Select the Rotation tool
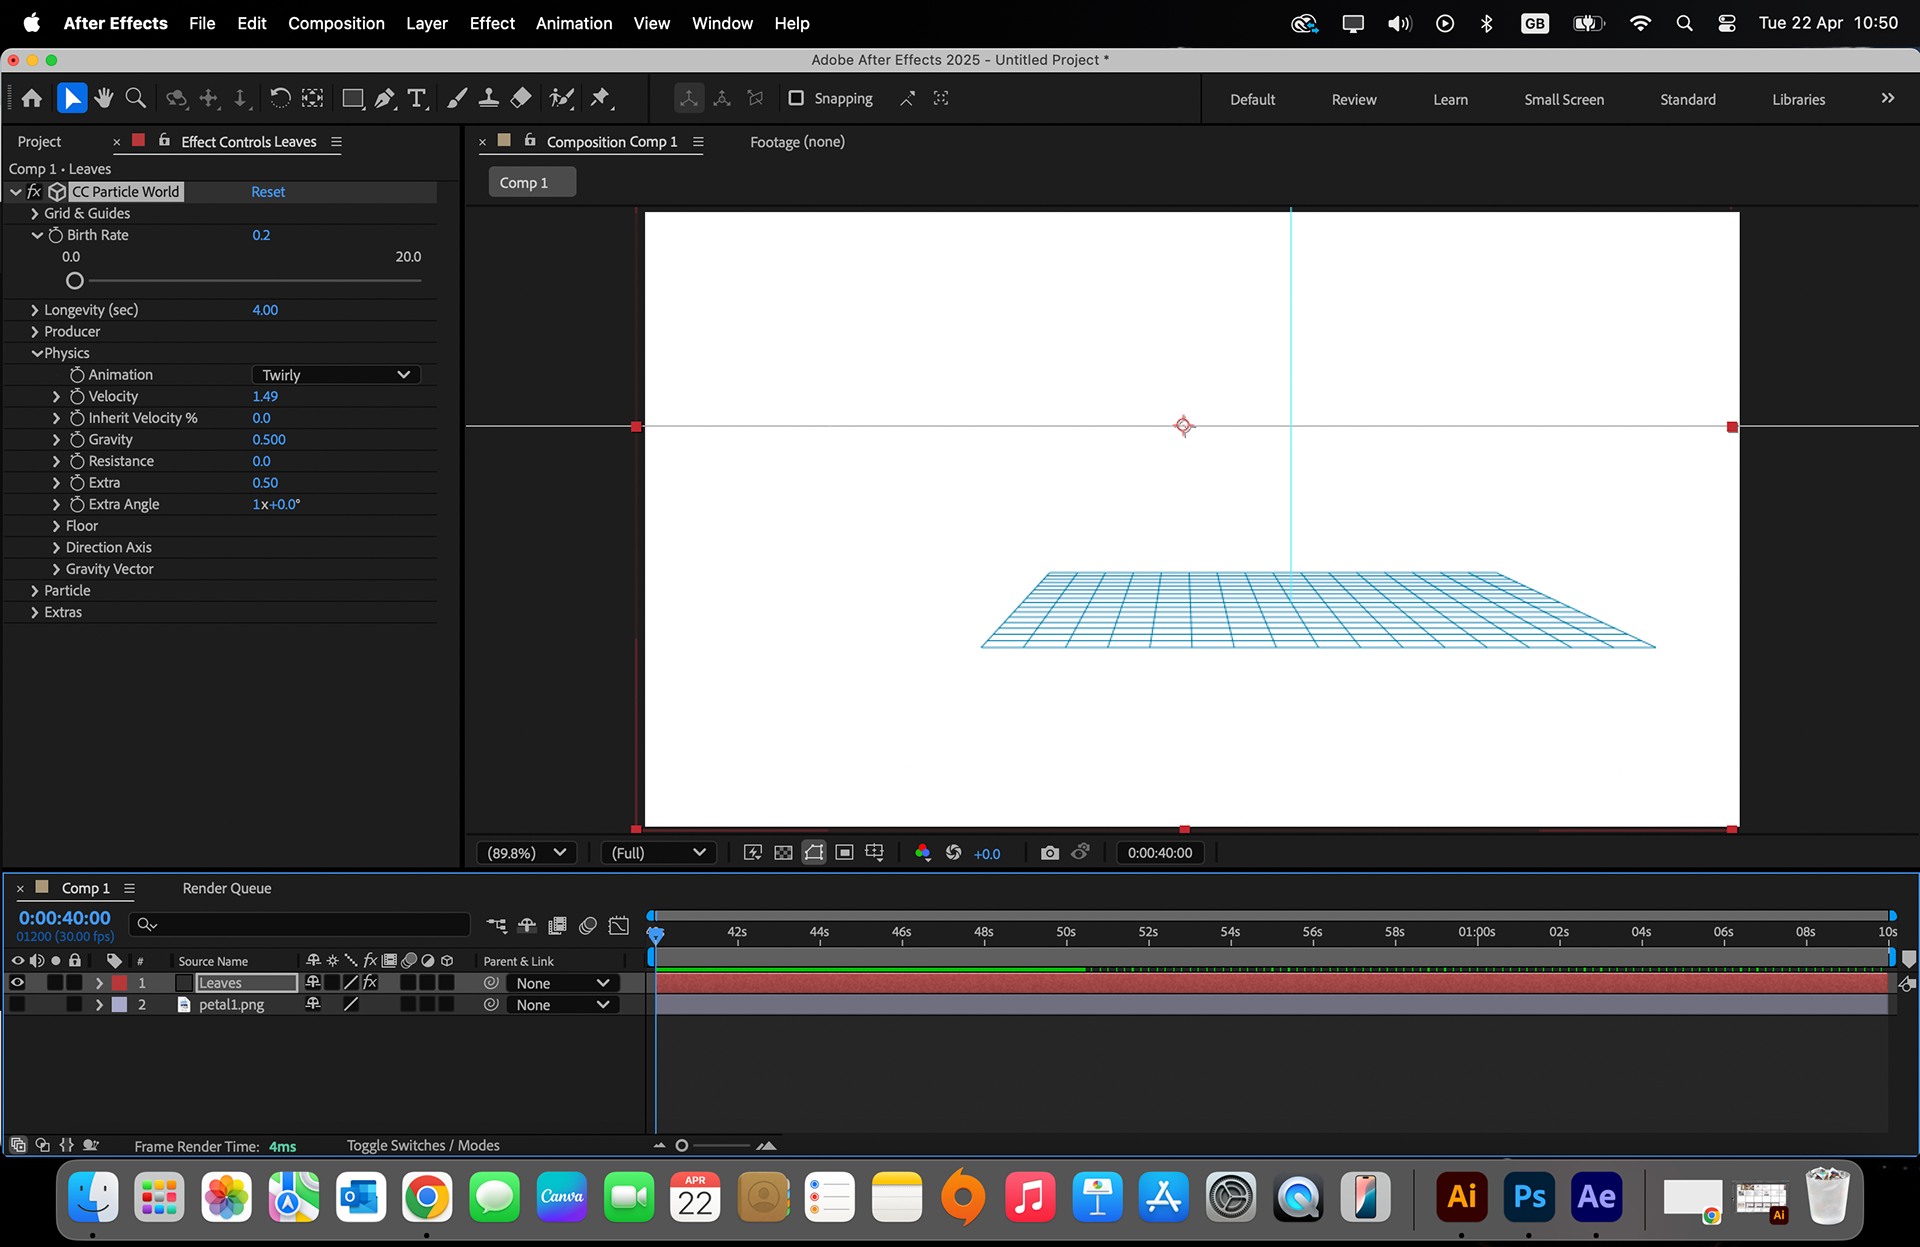 tap(281, 98)
